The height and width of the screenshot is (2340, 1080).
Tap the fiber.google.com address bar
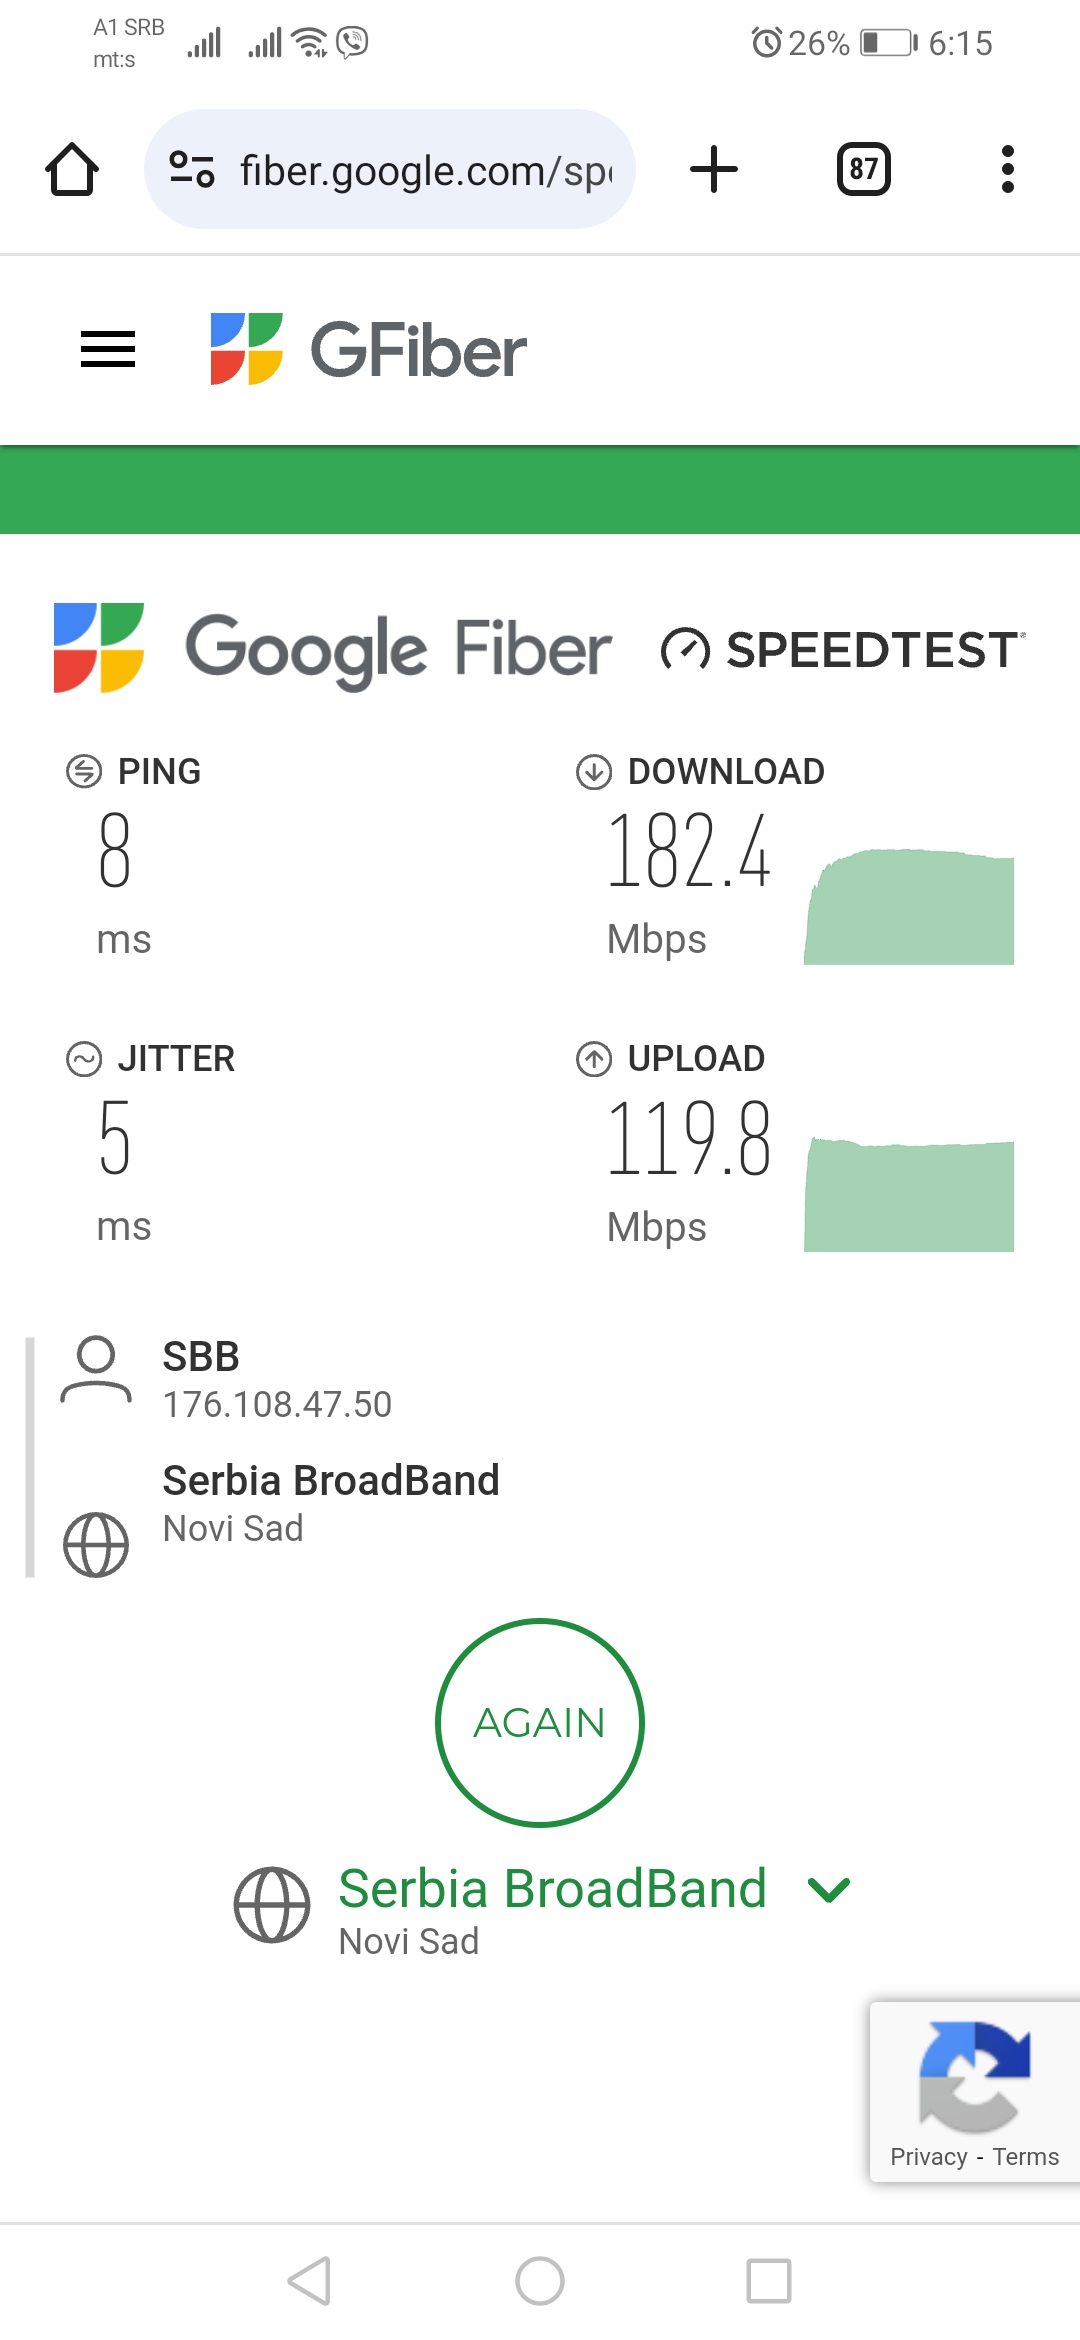click(425, 171)
